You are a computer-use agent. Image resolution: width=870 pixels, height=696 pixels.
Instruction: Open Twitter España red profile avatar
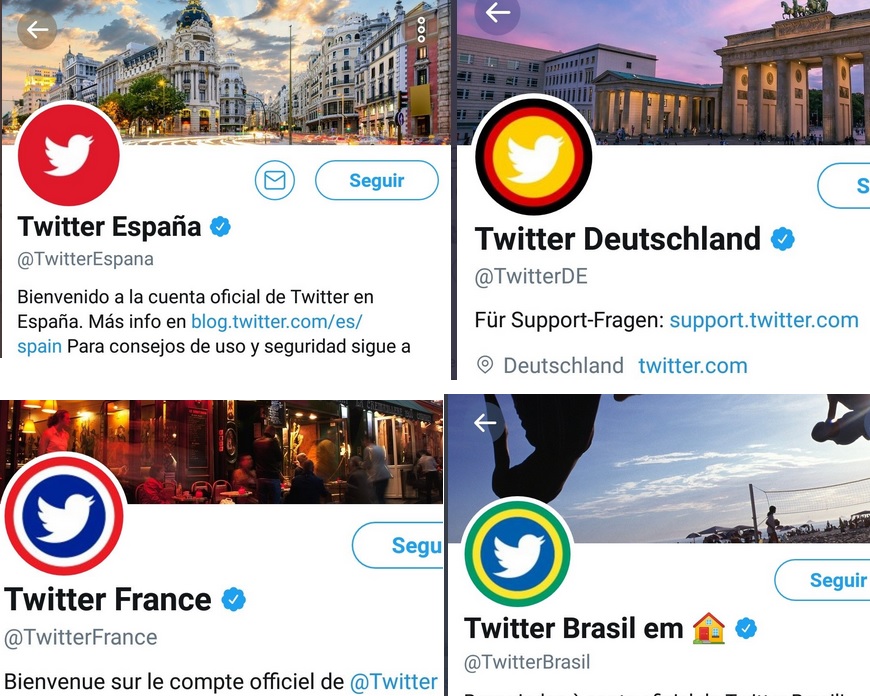69,154
